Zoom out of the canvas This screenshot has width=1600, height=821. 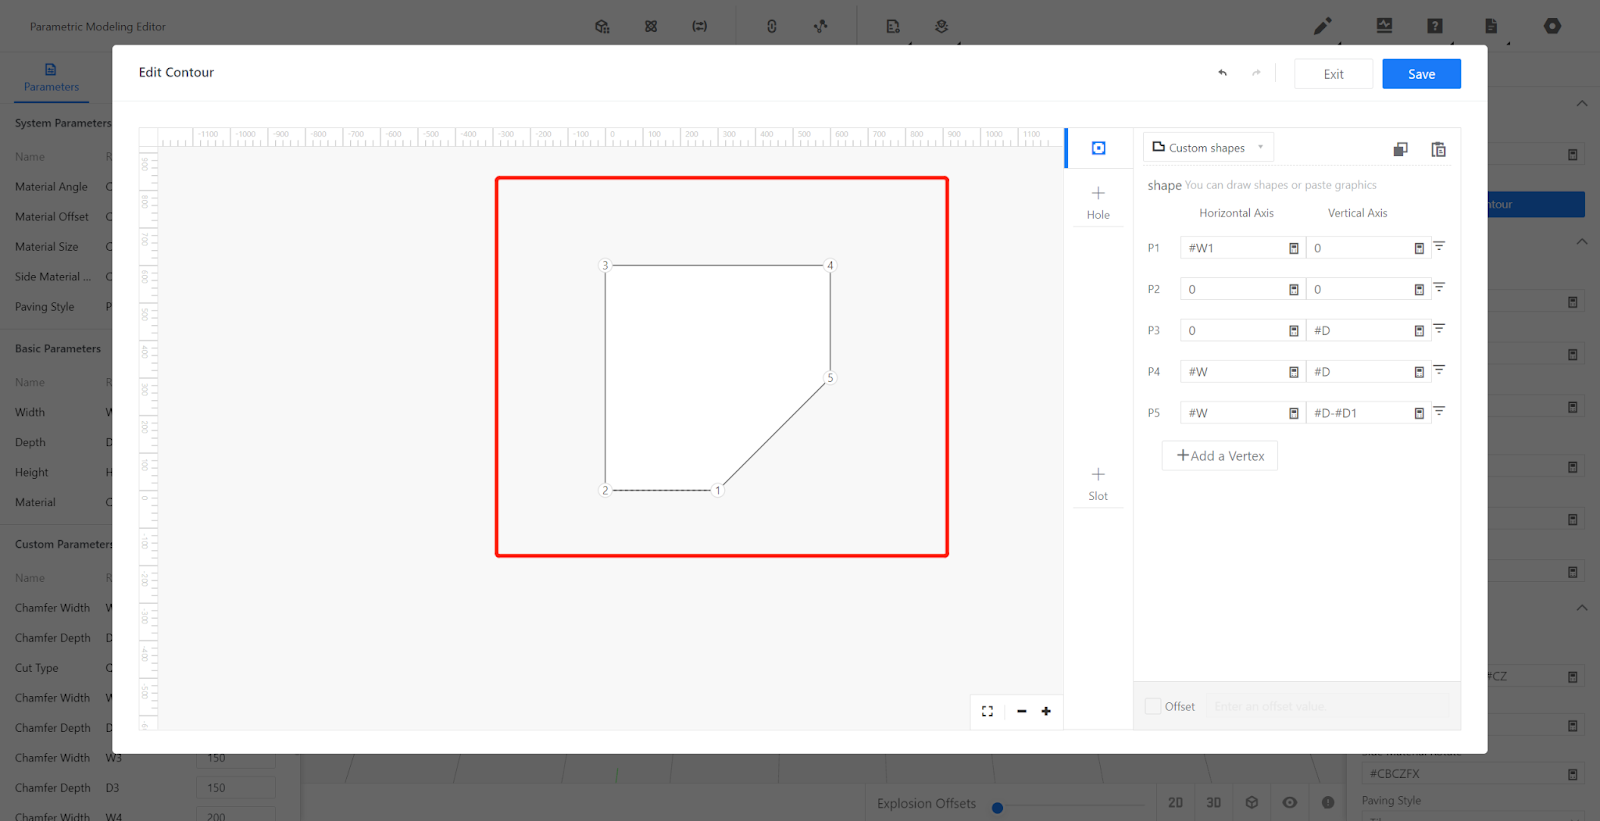pyautogui.click(x=1021, y=711)
